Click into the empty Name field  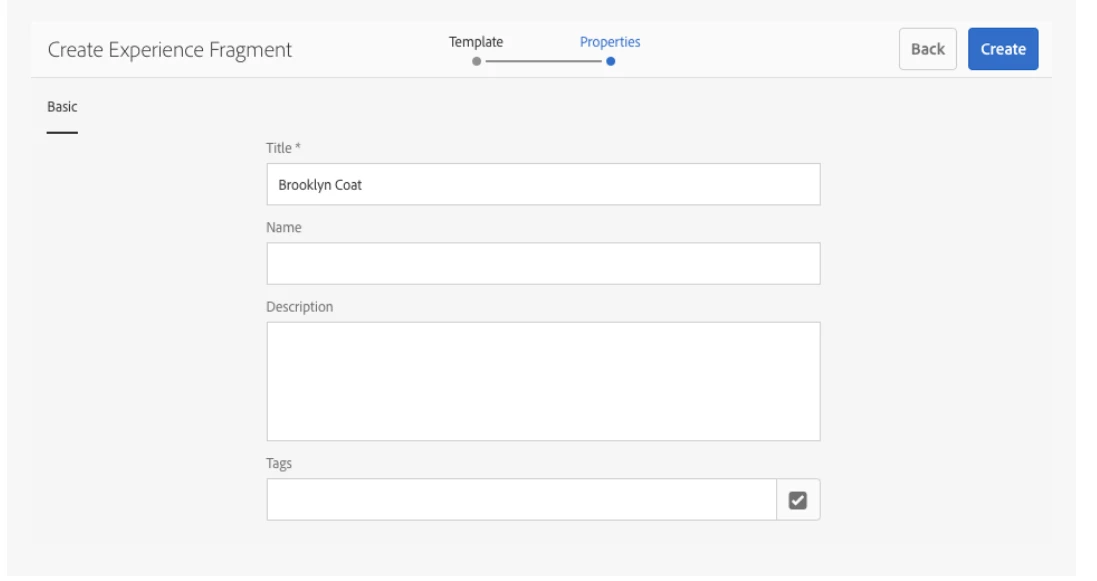click(543, 263)
